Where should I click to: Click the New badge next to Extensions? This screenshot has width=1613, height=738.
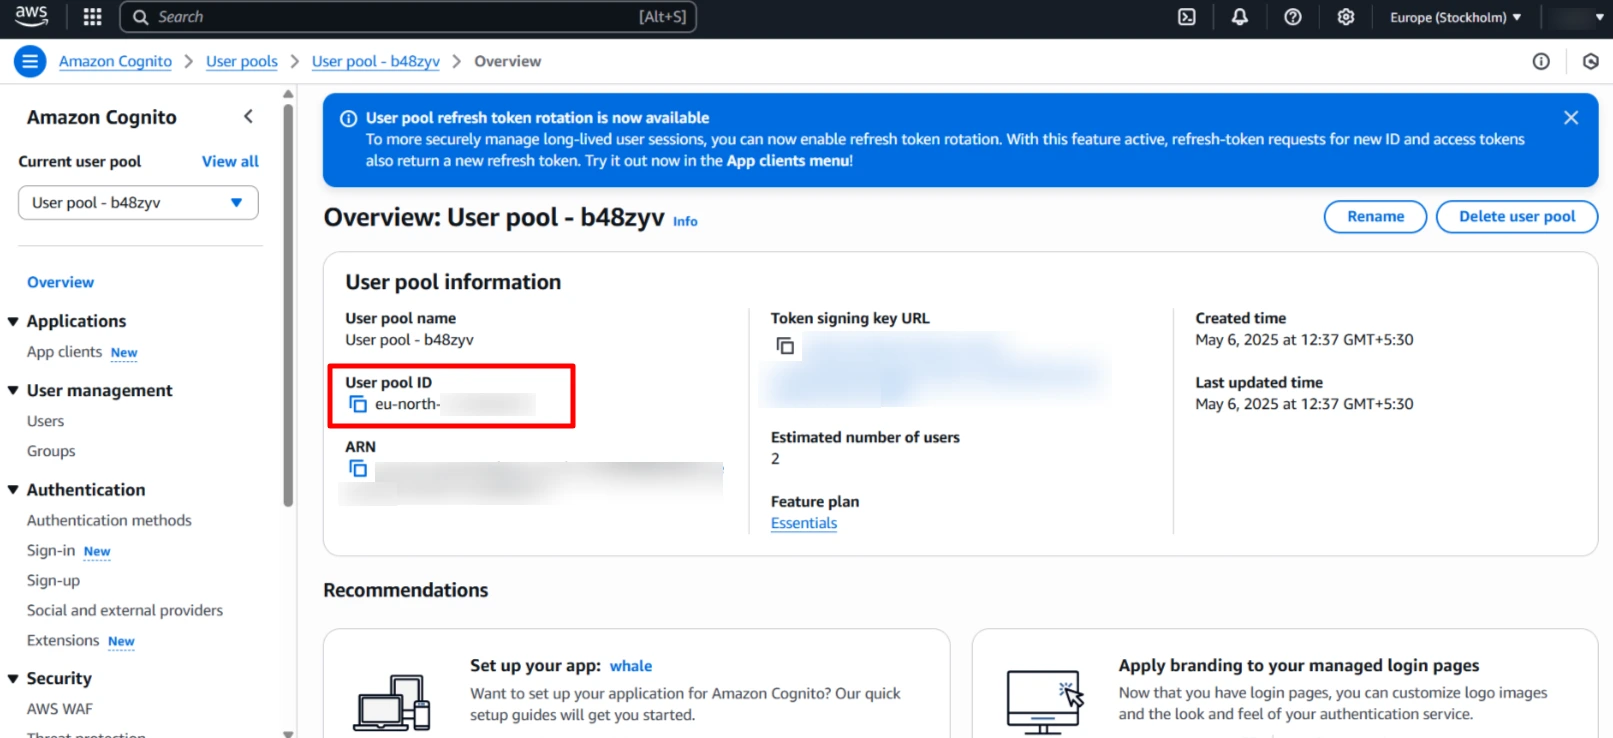[x=121, y=641]
